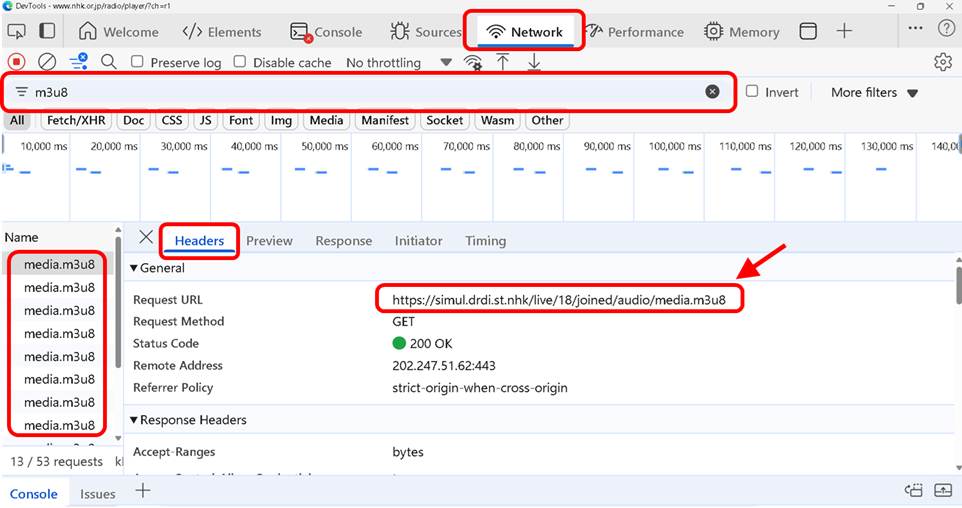Toggle the Disable cache checkbox
The width and height of the screenshot is (962, 508).
pos(240,62)
